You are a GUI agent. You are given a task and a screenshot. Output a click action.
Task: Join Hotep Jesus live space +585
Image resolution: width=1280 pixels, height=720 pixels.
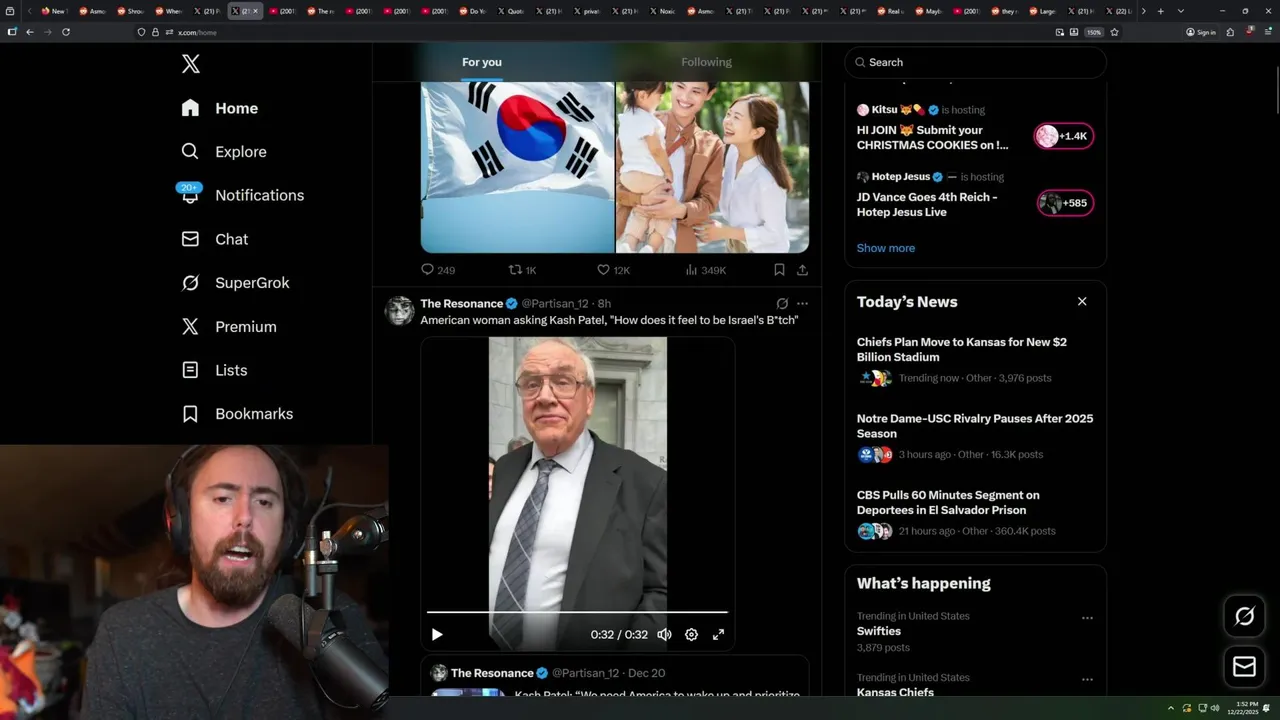point(1065,203)
